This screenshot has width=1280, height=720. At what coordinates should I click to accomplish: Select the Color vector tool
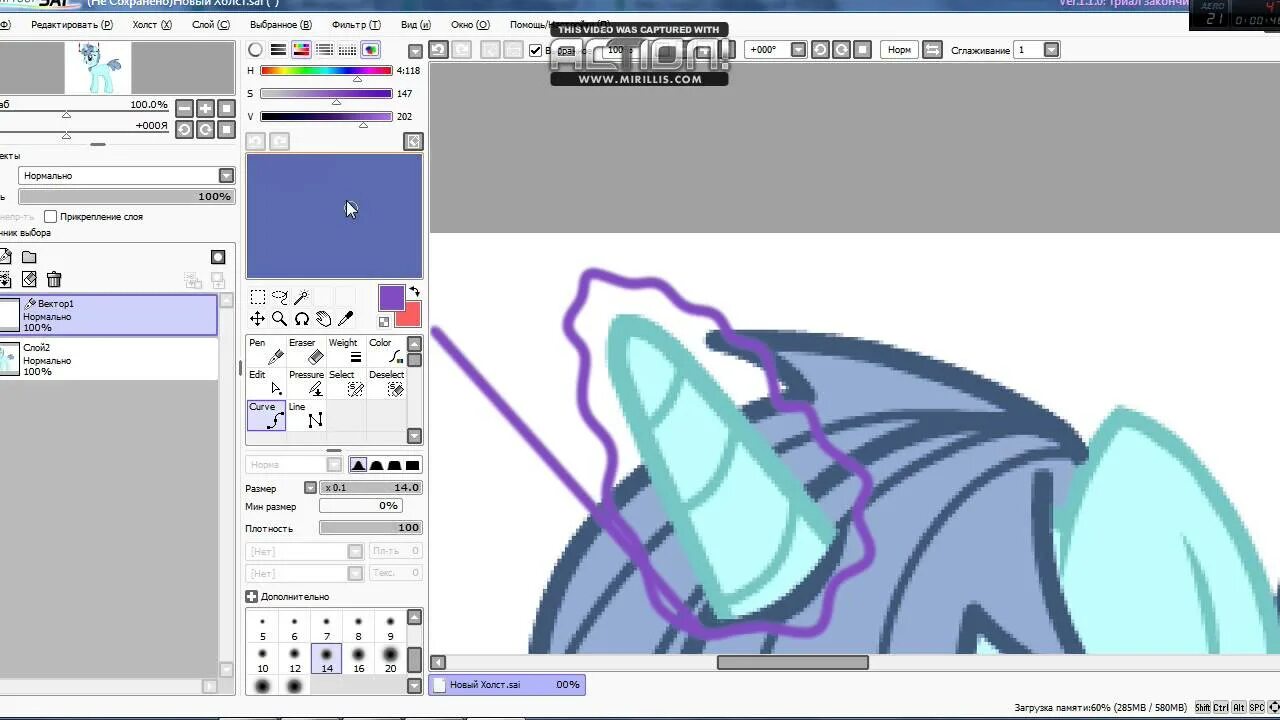[385, 350]
